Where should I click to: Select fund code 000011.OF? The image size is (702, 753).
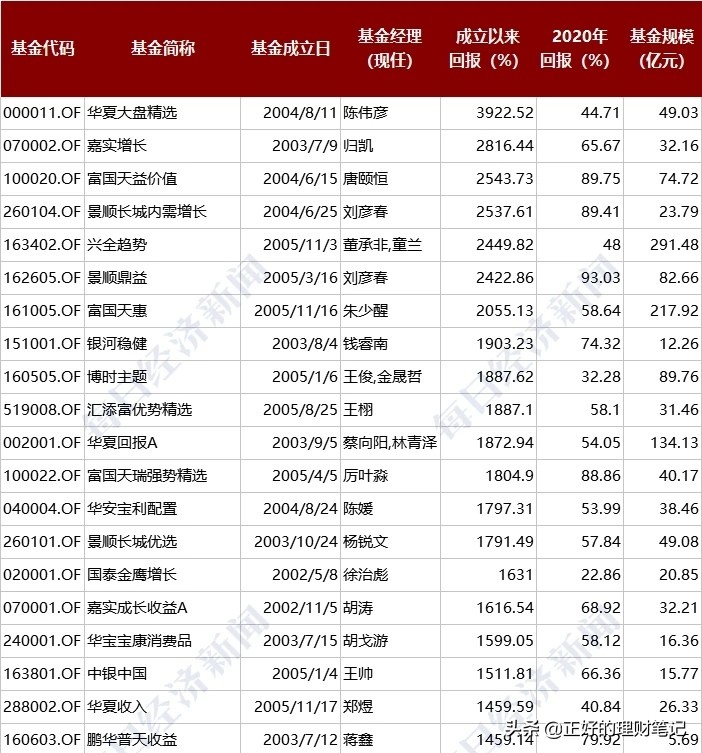(42, 113)
